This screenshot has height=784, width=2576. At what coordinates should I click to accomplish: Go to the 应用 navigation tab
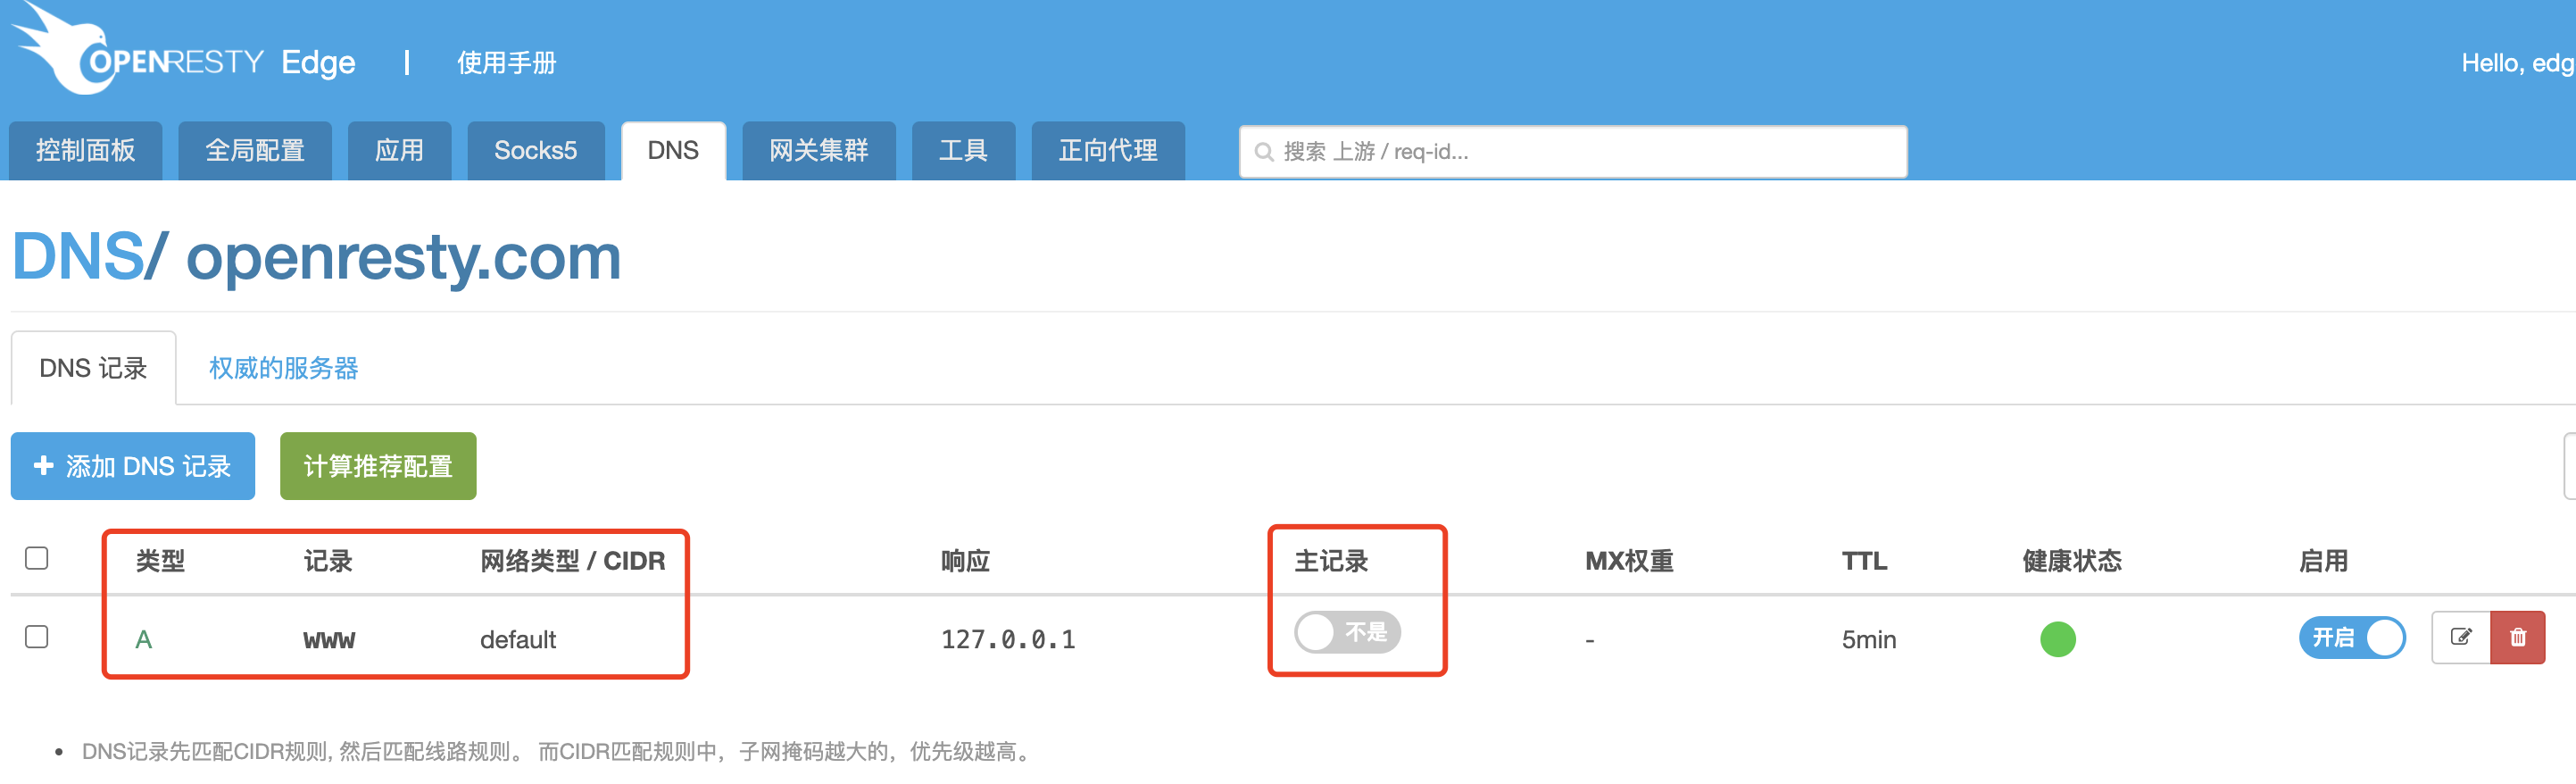tap(400, 151)
